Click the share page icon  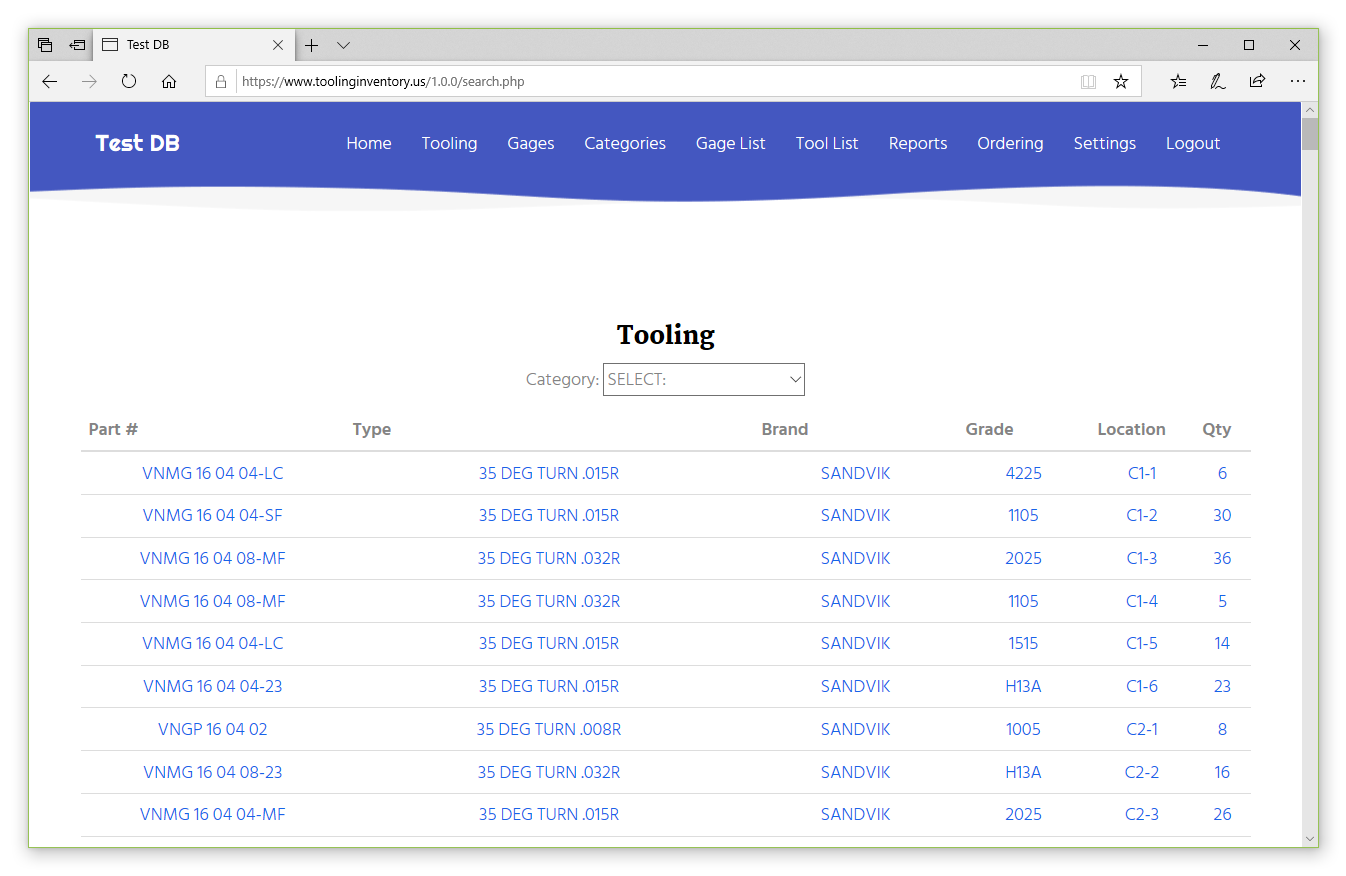point(1257,82)
